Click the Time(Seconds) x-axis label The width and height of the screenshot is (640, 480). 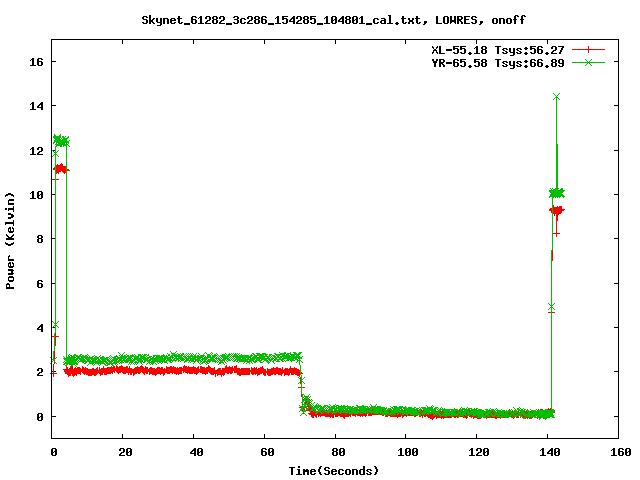pos(333,471)
